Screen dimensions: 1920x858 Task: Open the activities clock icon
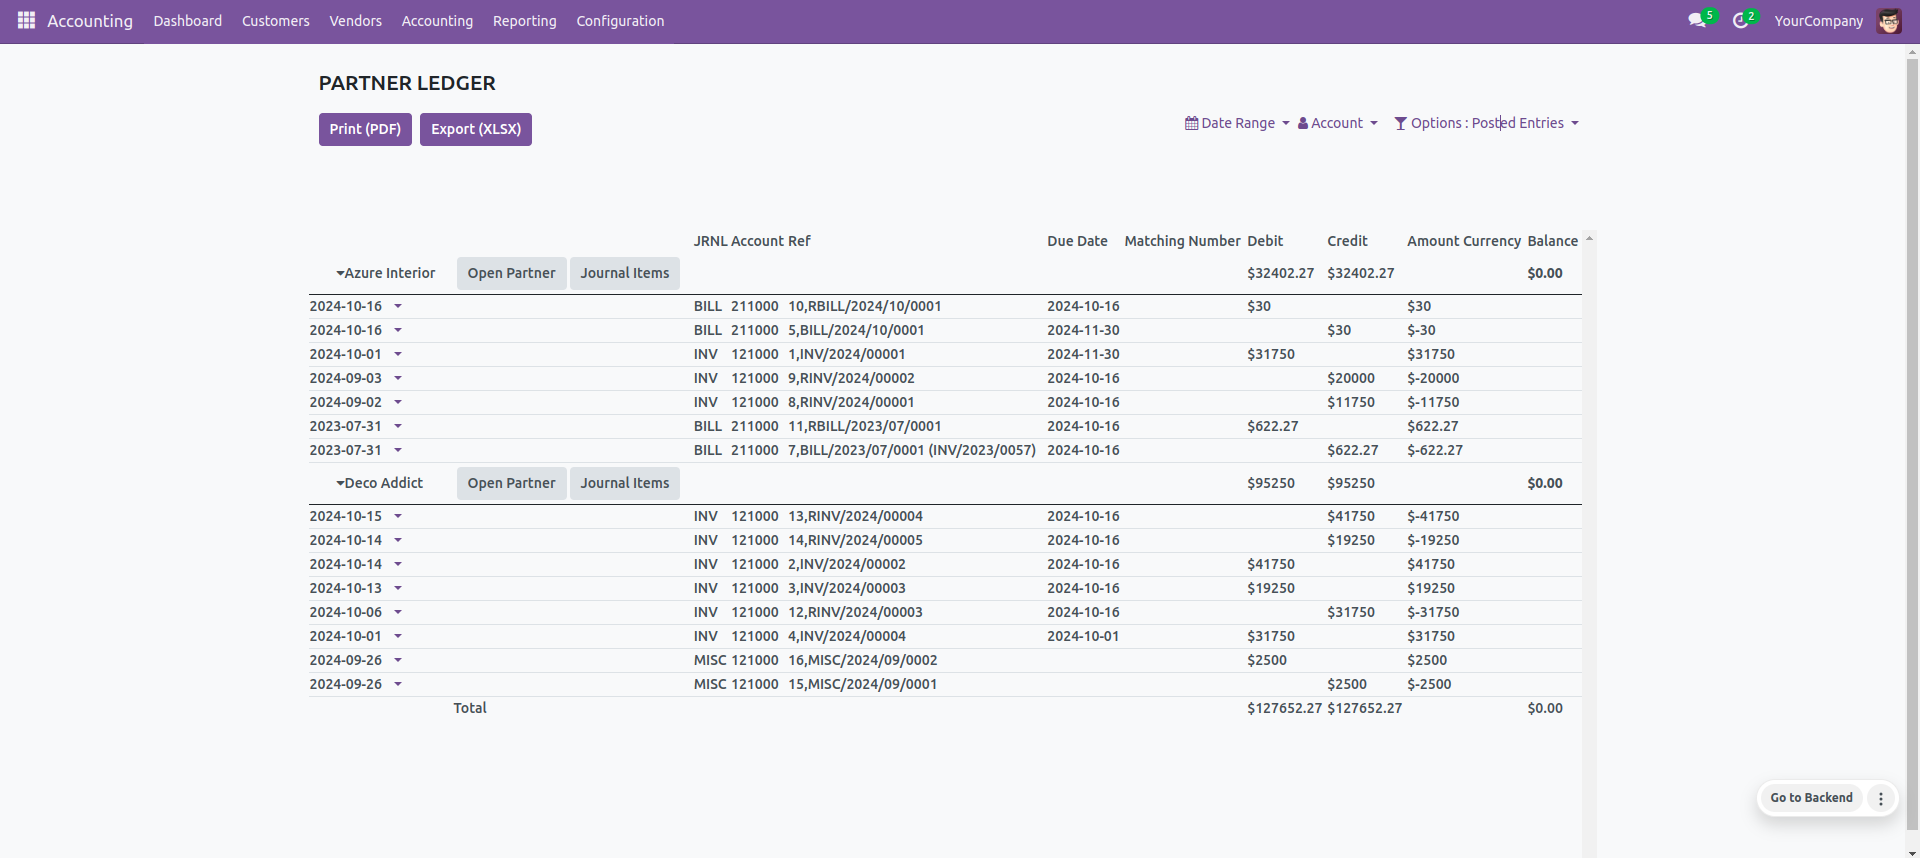coord(1740,20)
